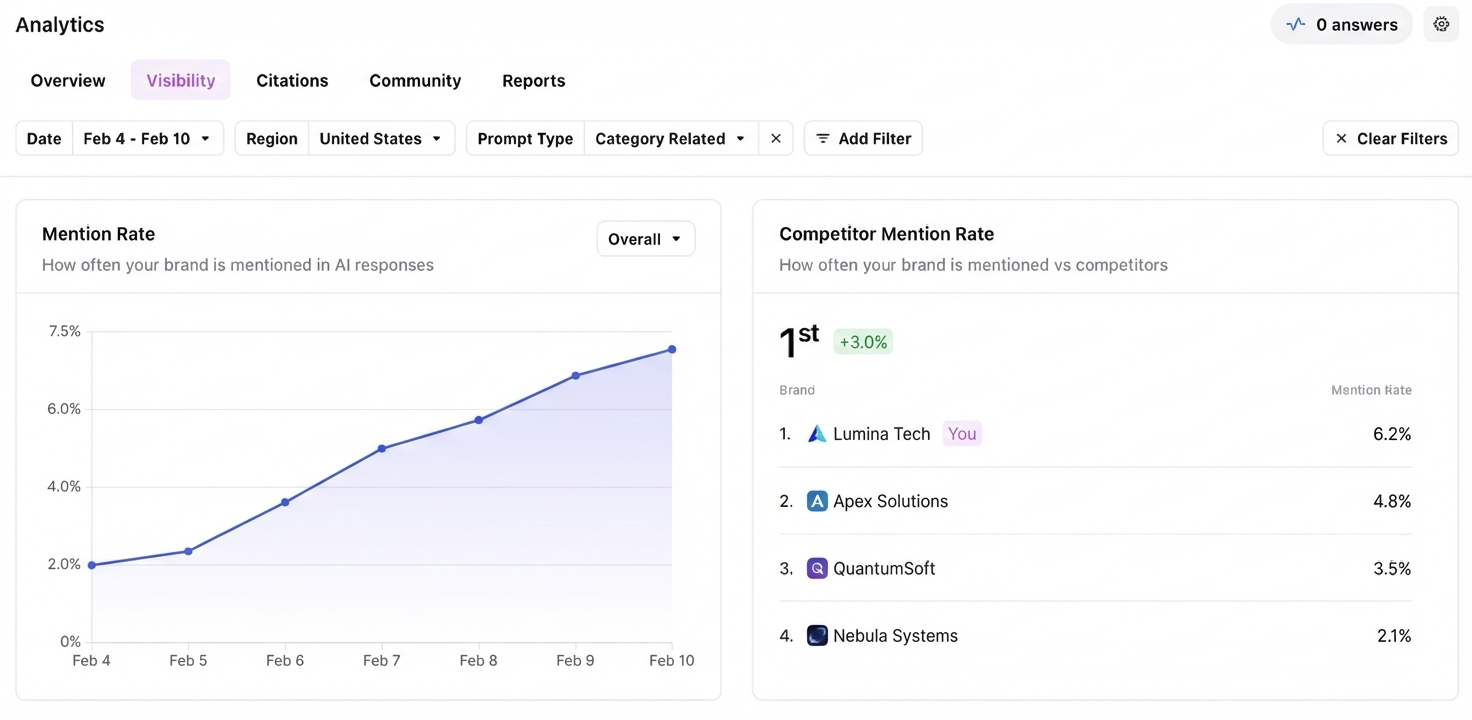Open the settings gear icon
Screen dimensions: 1472x720
[1440, 23]
